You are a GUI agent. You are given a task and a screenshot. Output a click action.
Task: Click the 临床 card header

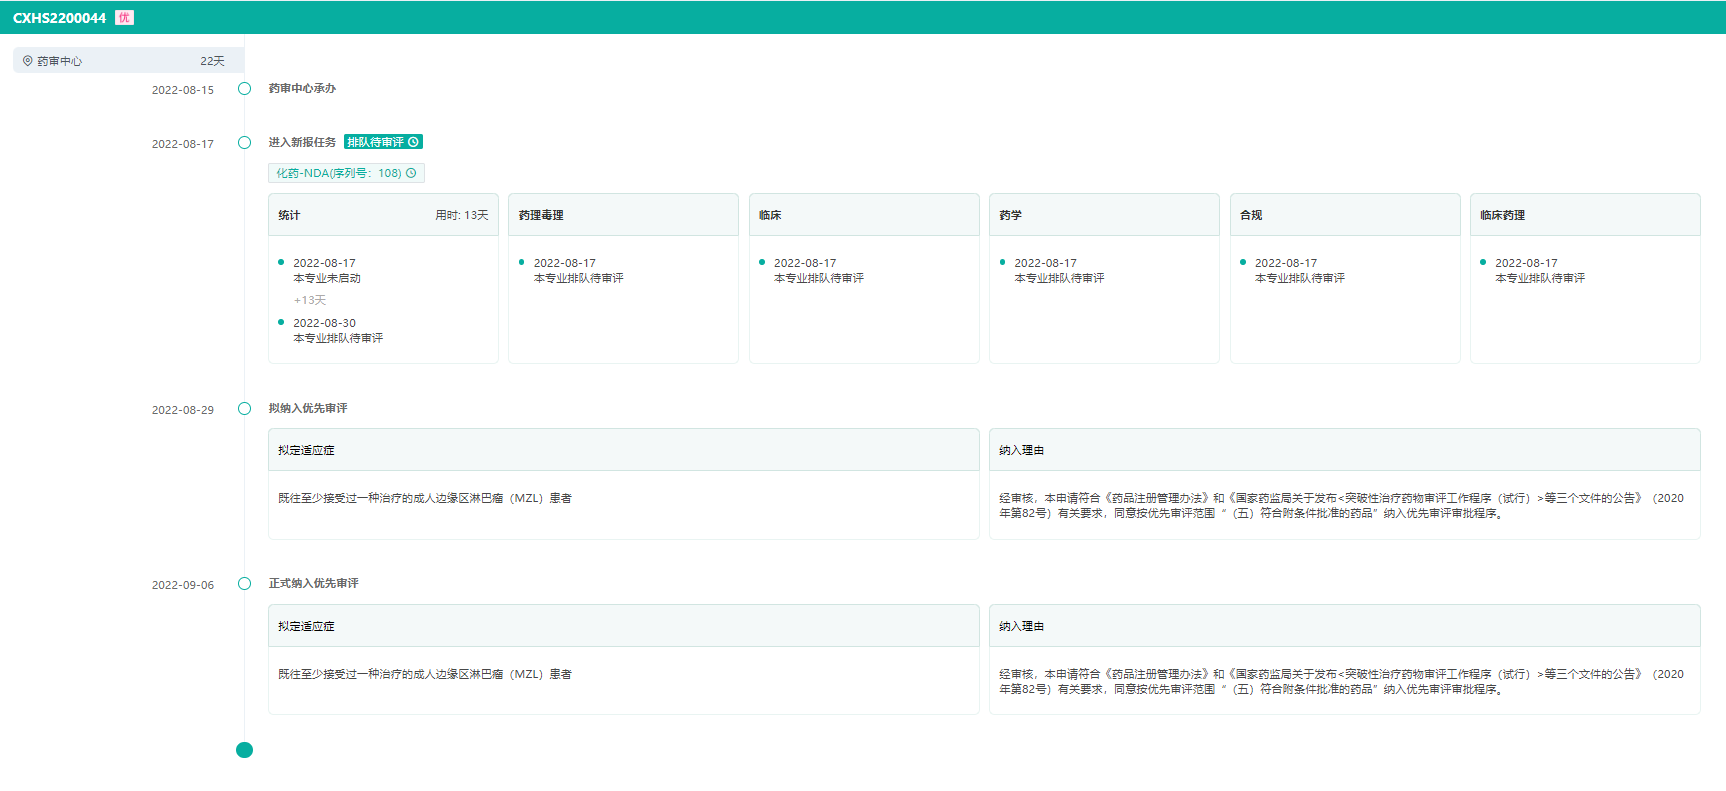864,215
